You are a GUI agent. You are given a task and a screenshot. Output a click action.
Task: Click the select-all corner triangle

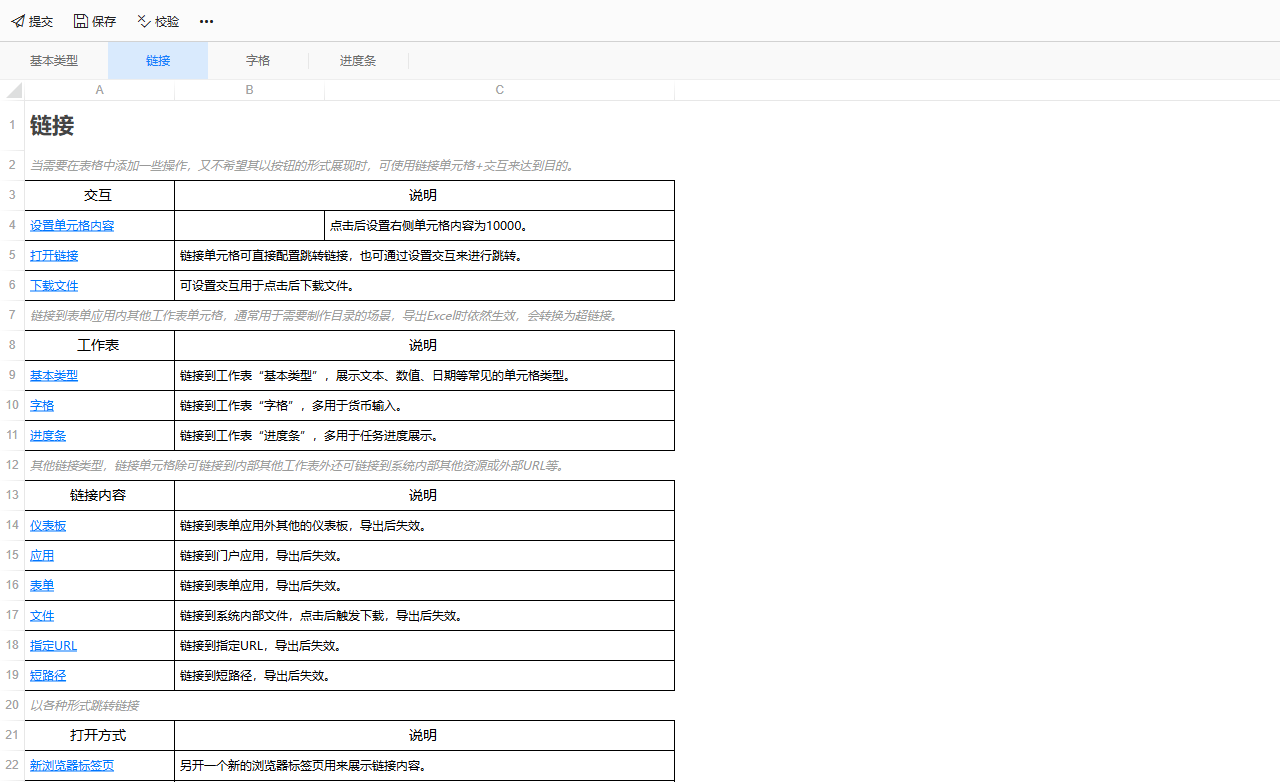click(x=14, y=91)
